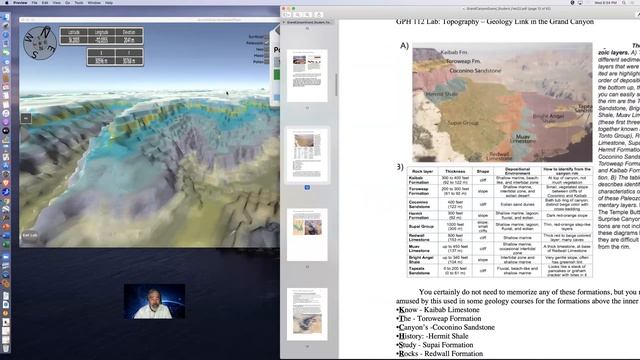Click the 'Kaibab Fm.' label in the figure
Image resolution: width=640 pixels, height=360 pixels.
point(454,52)
